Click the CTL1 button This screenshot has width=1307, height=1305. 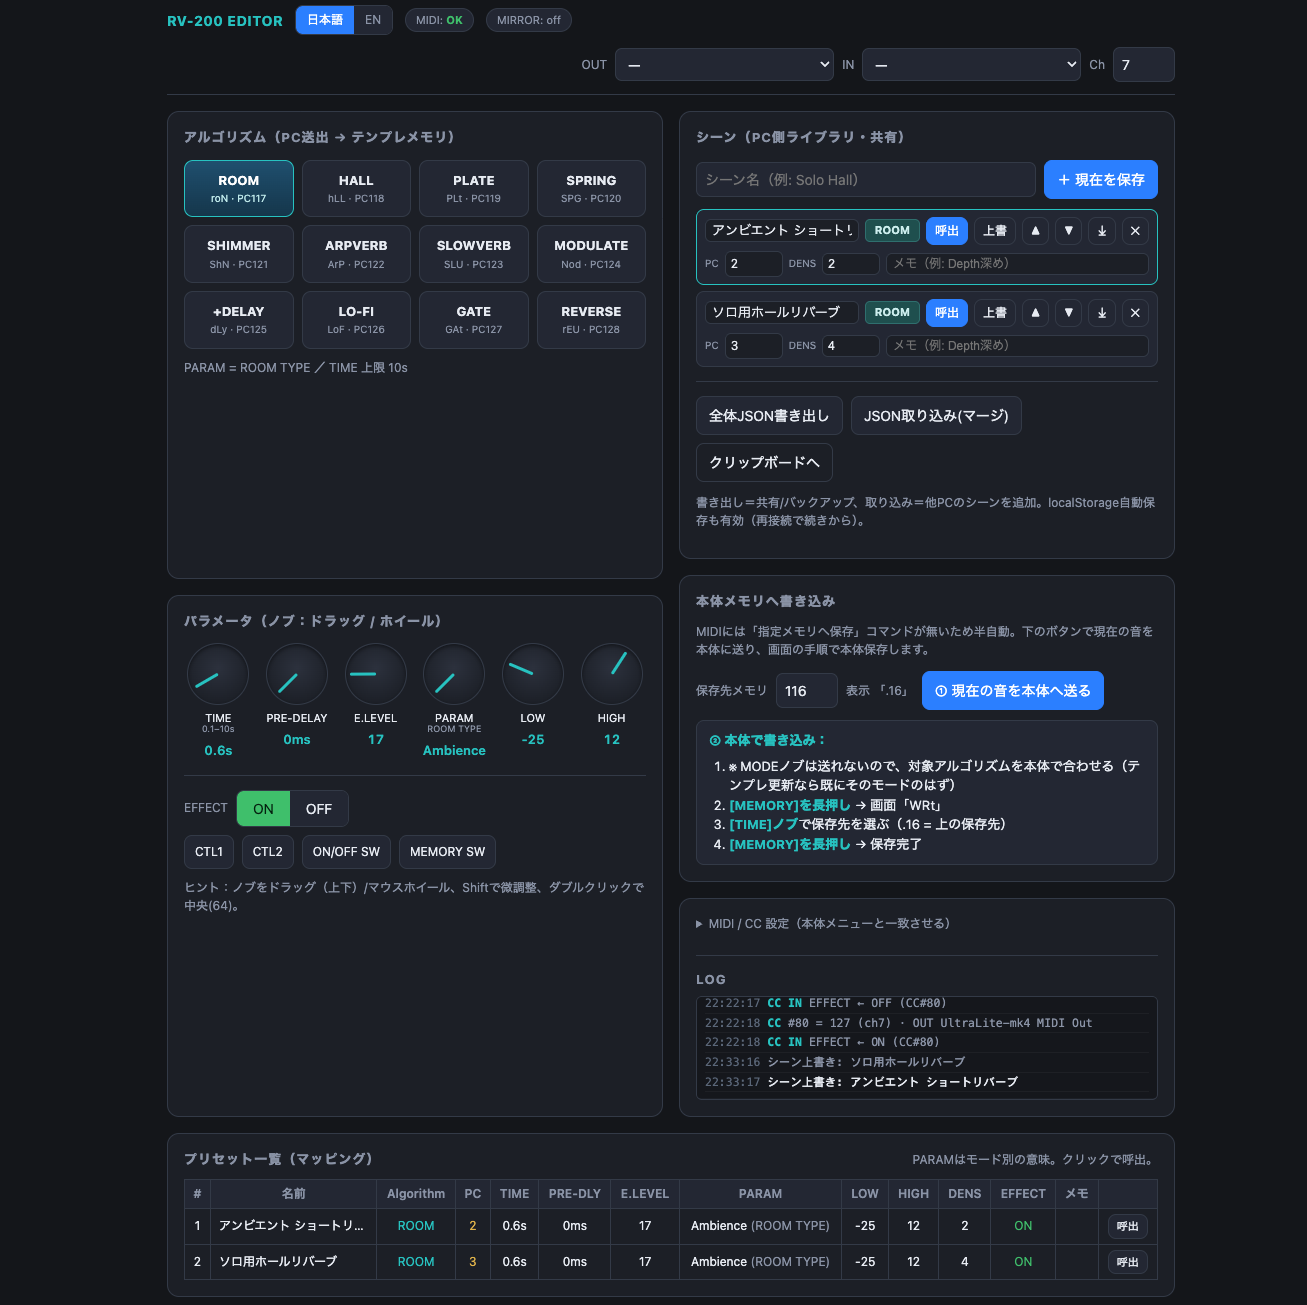pos(209,852)
